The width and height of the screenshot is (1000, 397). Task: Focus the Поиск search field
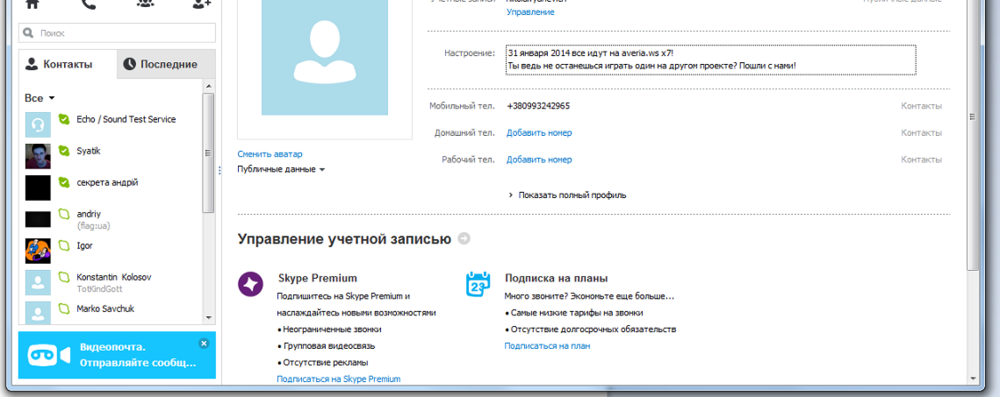[x=117, y=33]
